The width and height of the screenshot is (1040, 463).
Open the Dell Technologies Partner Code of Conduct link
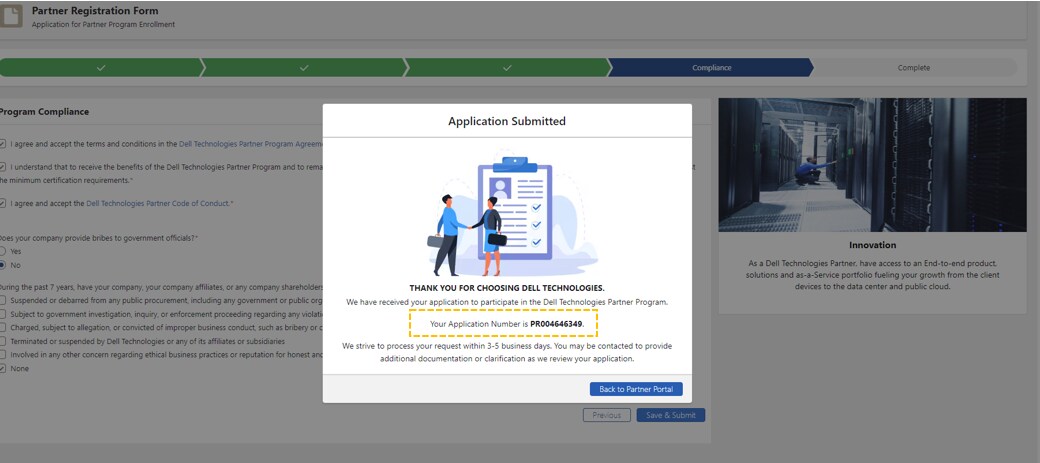tap(158, 204)
